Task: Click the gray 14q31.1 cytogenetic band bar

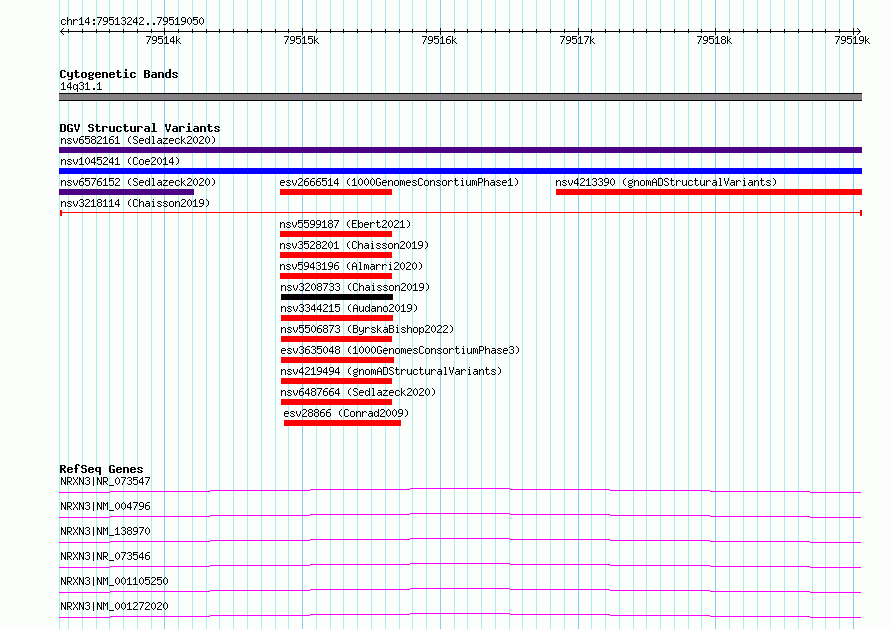Action: [x=460, y=97]
